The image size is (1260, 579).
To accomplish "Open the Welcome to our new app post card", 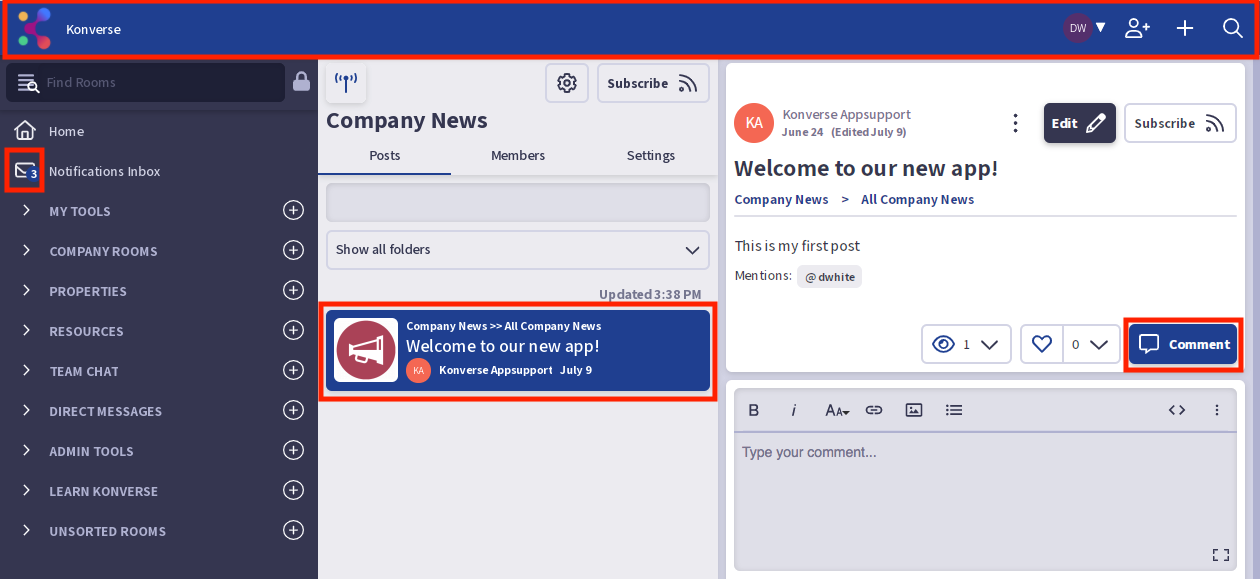I will (x=518, y=350).
